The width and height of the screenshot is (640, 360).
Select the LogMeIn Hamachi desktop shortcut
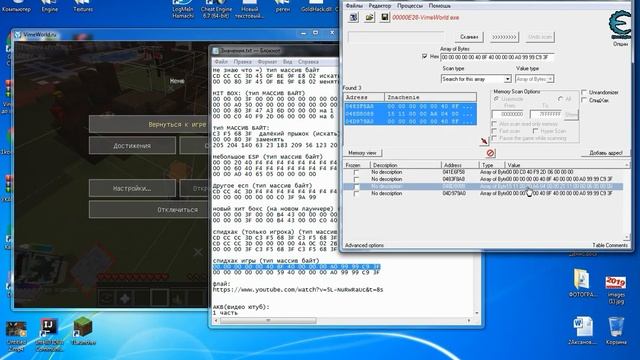coord(182,9)
